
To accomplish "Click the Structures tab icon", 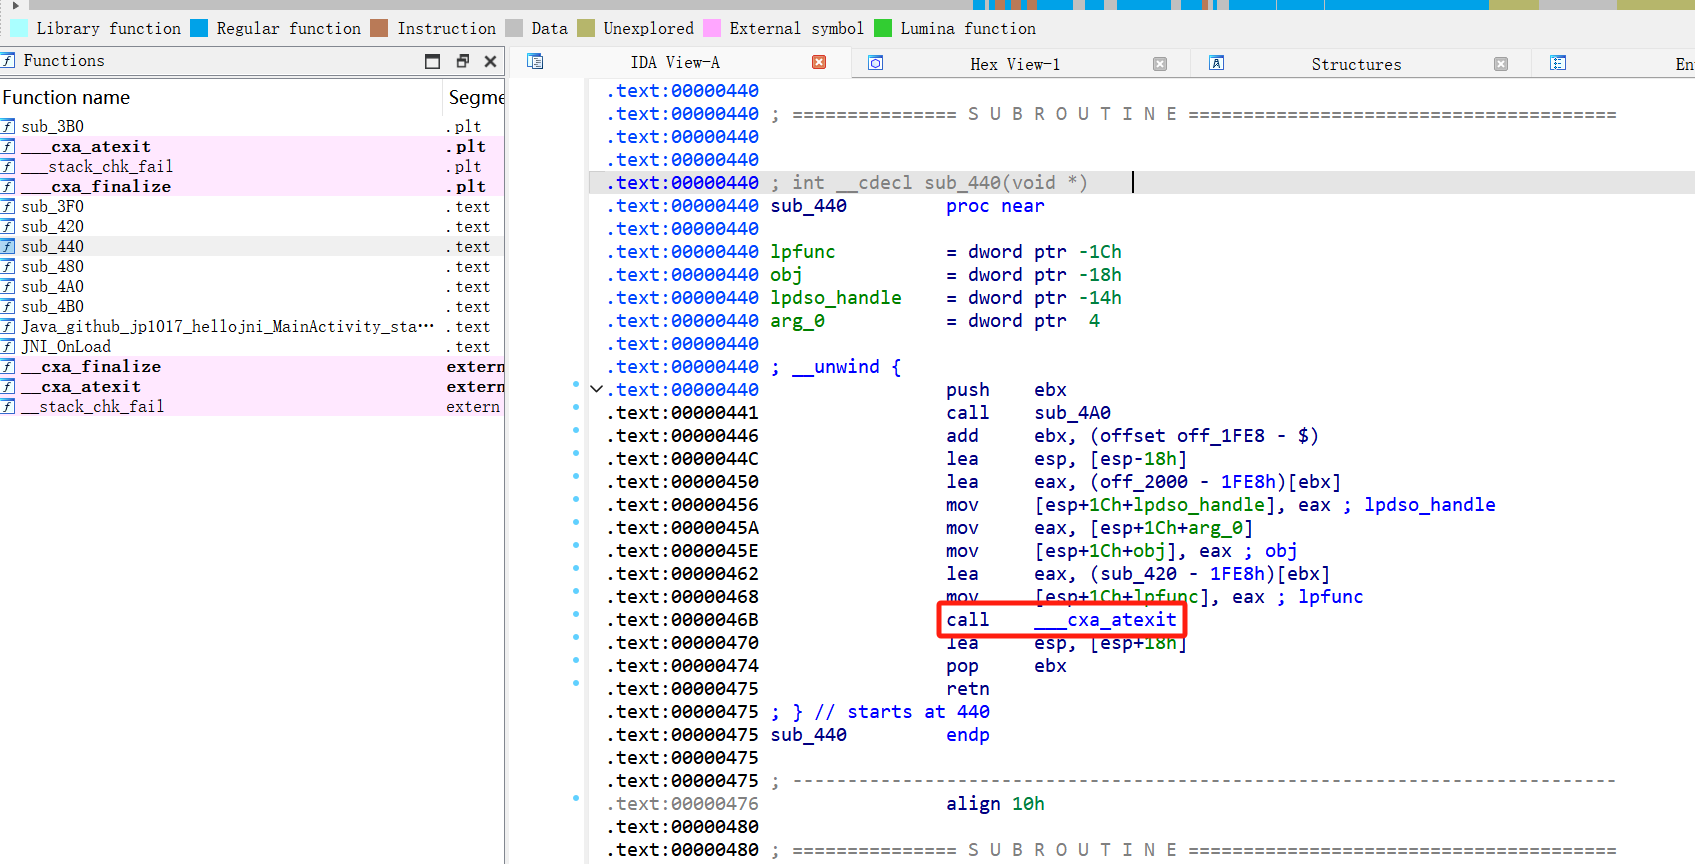I will 1216,63.
